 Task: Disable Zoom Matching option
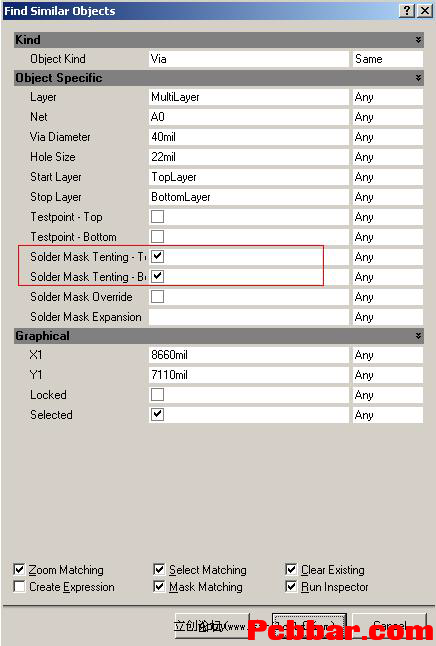click(19, 569)
